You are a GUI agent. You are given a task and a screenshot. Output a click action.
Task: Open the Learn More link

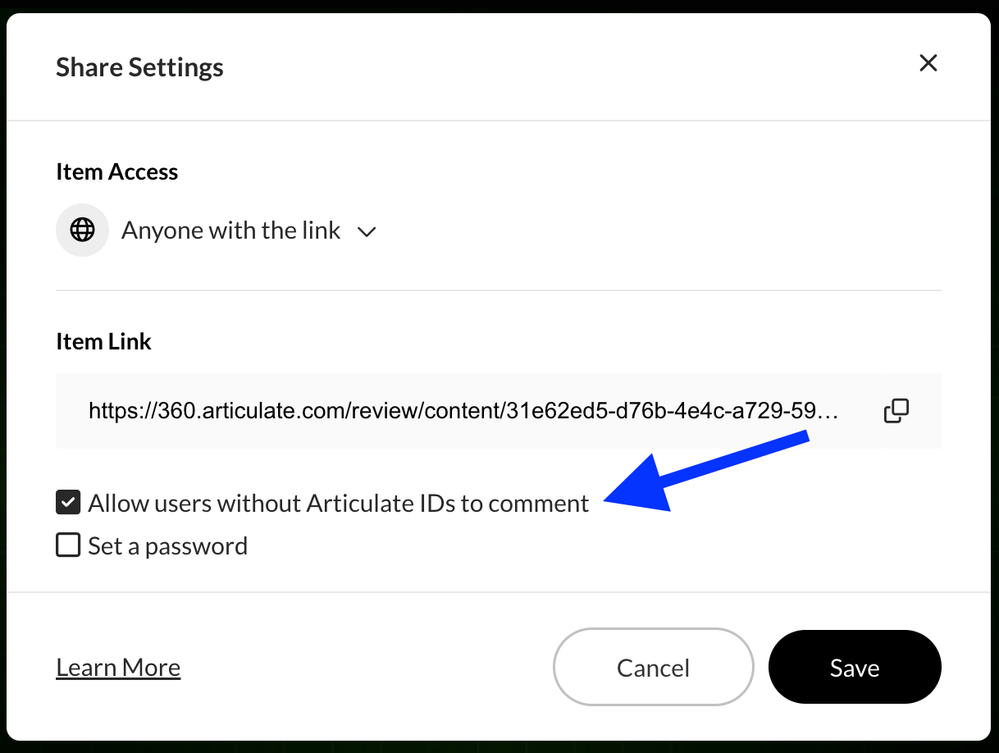point(118,667)
